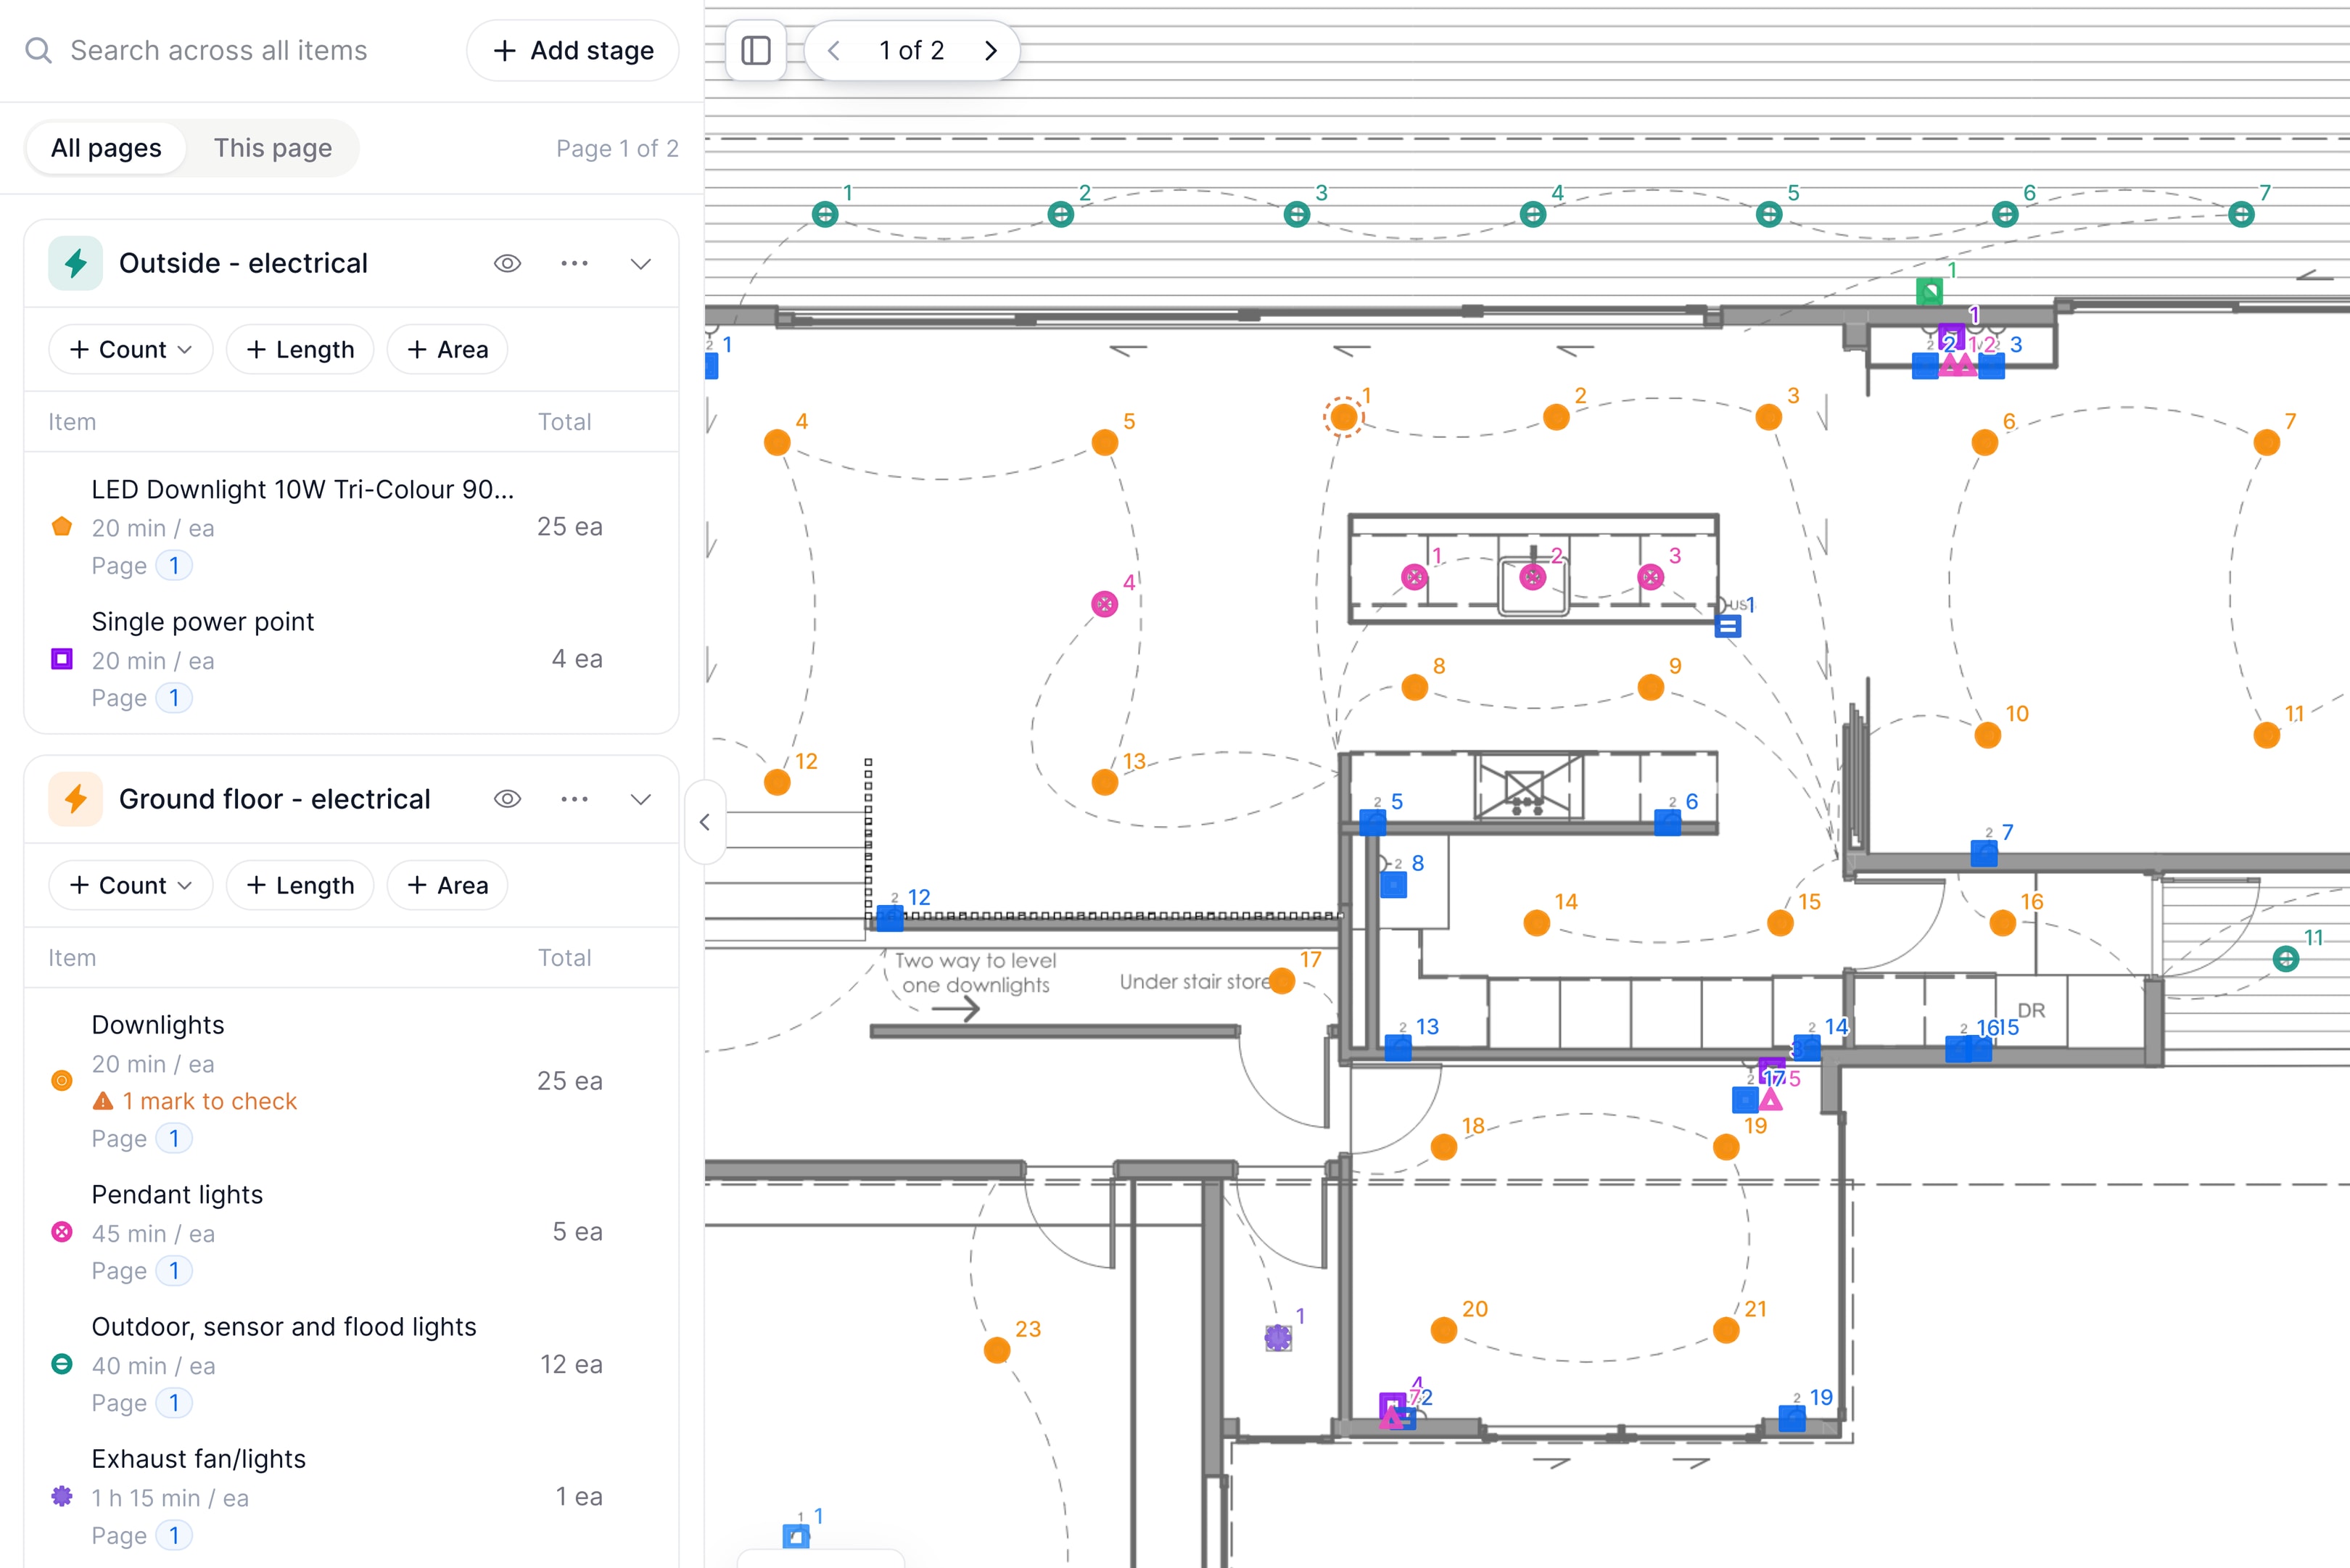Go to next plan page arrow

pos(990,50)
